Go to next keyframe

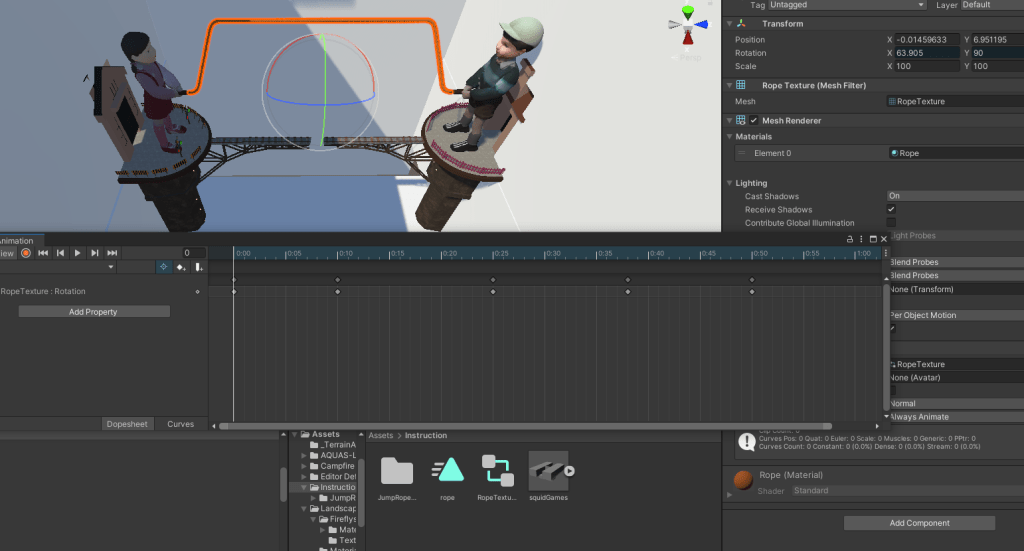click(94, 253)
